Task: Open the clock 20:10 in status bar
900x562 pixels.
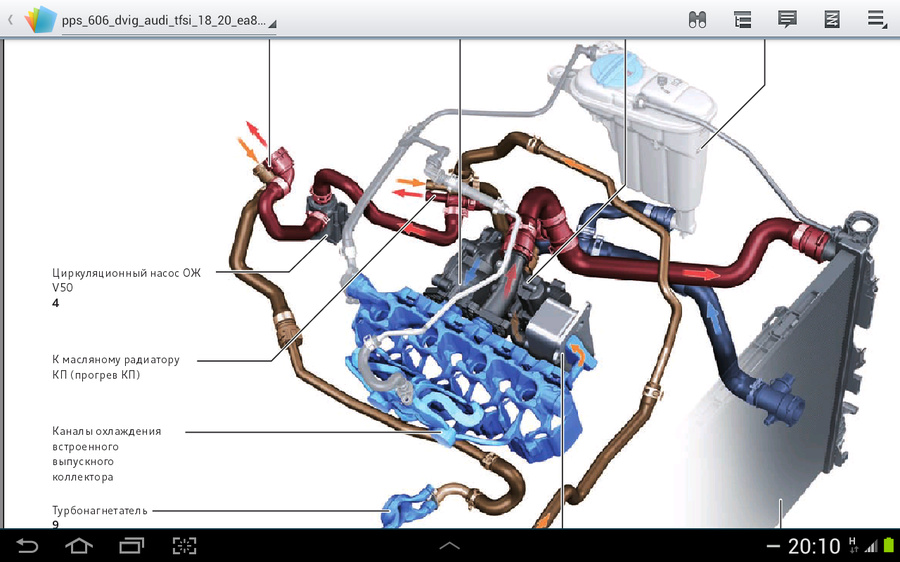Action: click(814, 546)
